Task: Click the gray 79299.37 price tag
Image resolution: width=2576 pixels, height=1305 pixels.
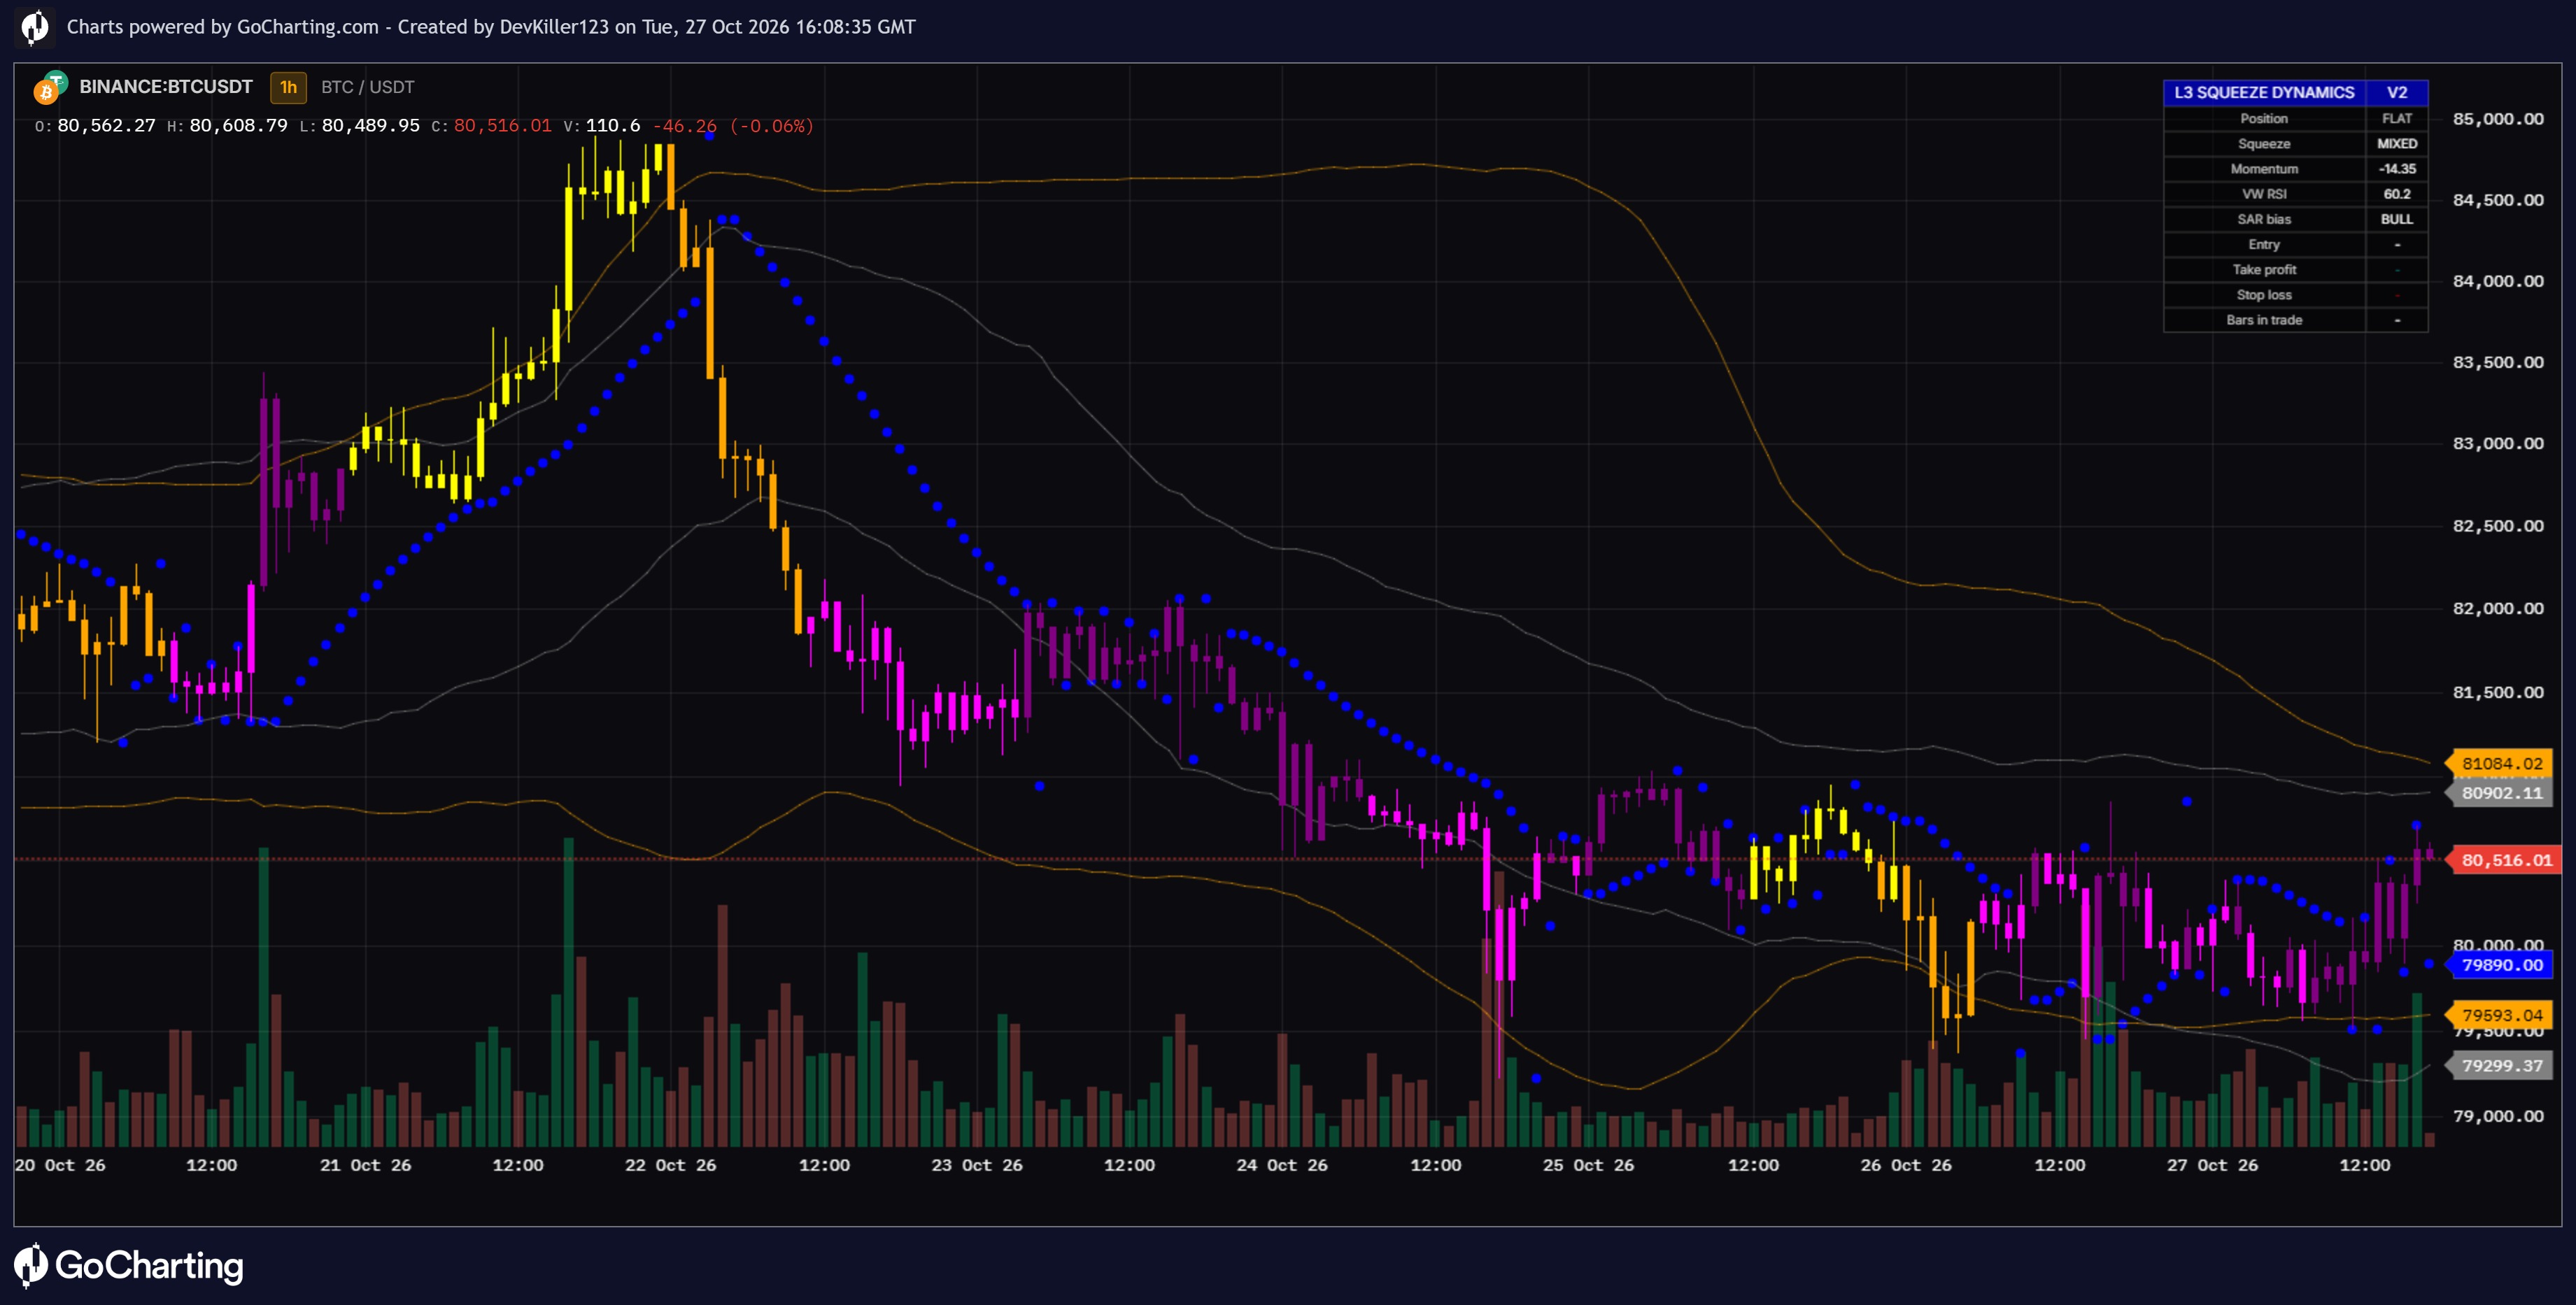Action: [2500, 1065]
